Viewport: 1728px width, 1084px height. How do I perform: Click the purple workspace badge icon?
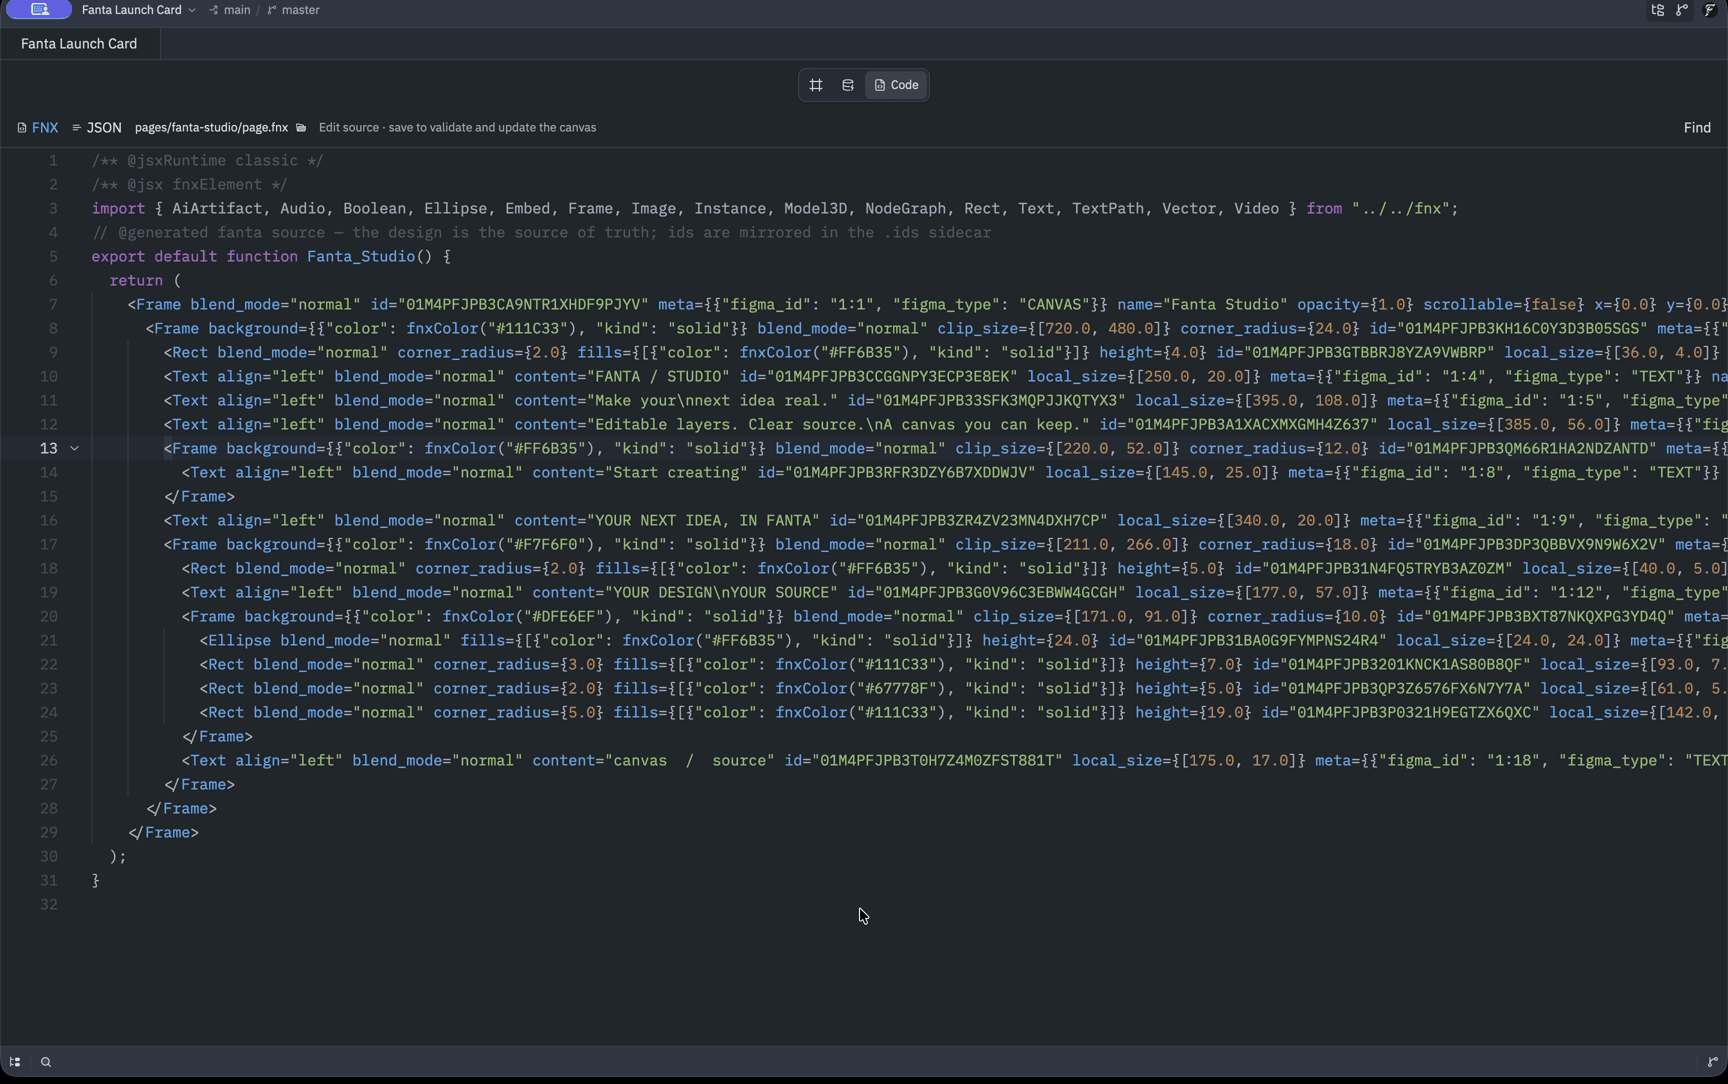(x=39, y=10)
